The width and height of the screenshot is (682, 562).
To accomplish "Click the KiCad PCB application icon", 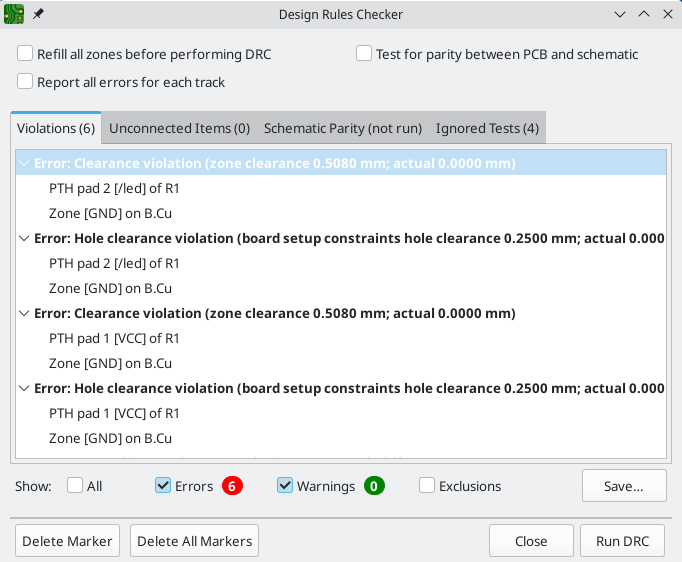I will [15, 14].
